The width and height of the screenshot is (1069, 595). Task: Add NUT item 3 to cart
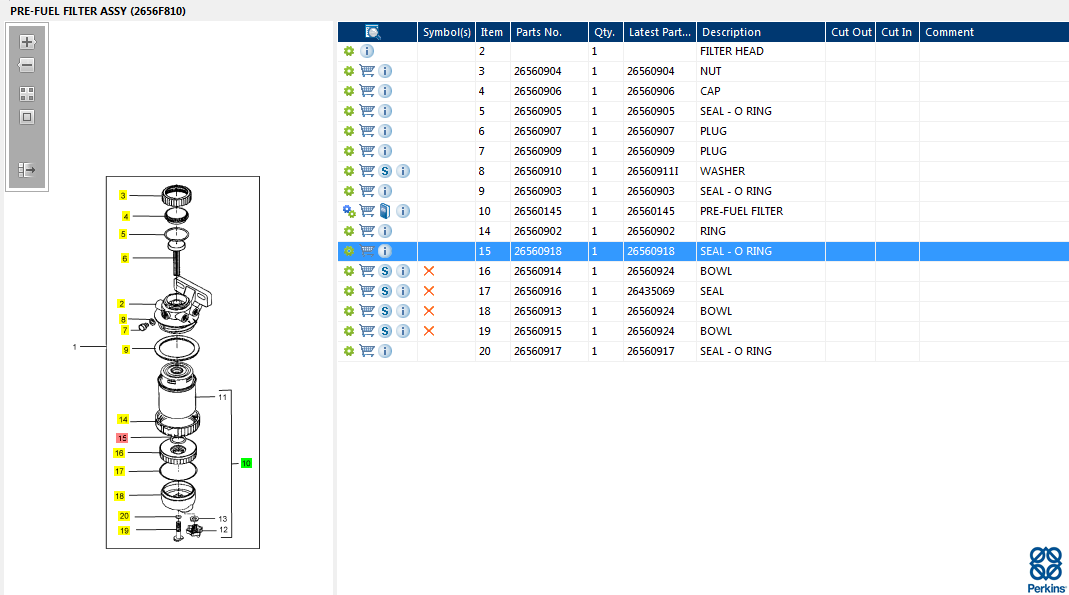[x=367, y=71]
